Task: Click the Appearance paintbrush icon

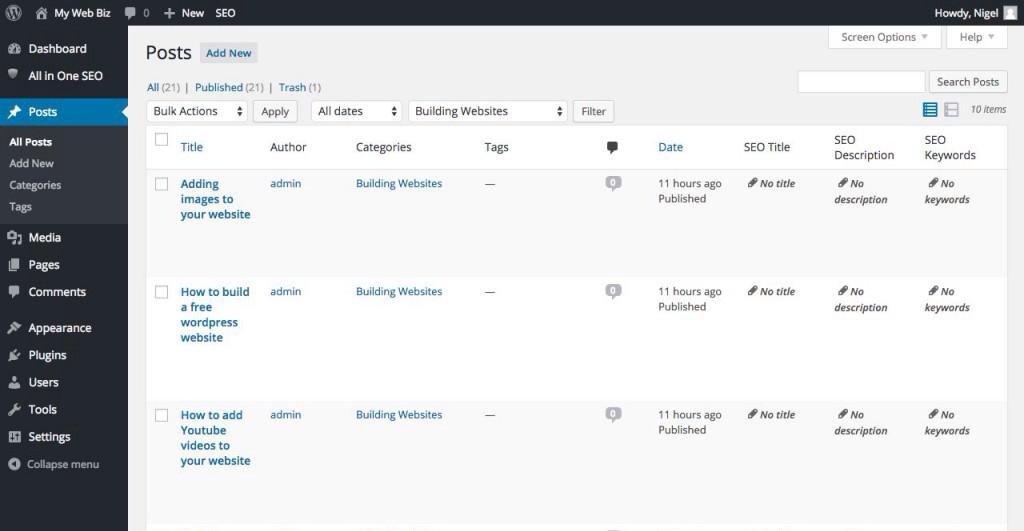Action: click(x=14, y=328)
